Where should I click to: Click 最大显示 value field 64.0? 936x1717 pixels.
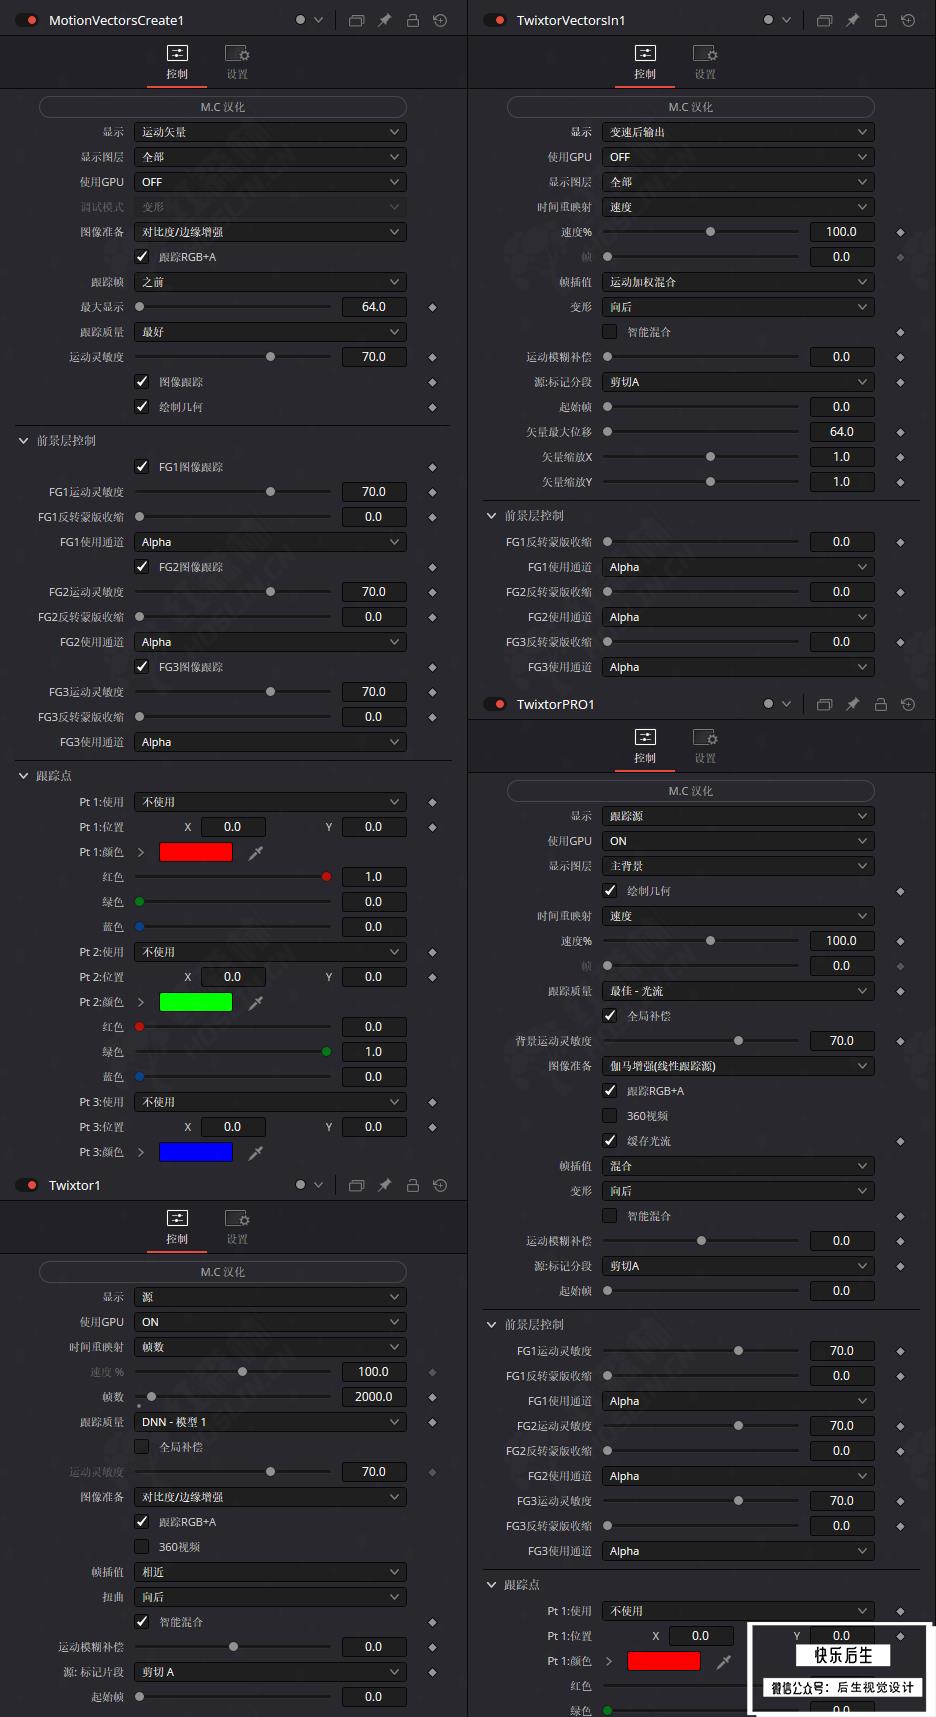tap(374, 307)
